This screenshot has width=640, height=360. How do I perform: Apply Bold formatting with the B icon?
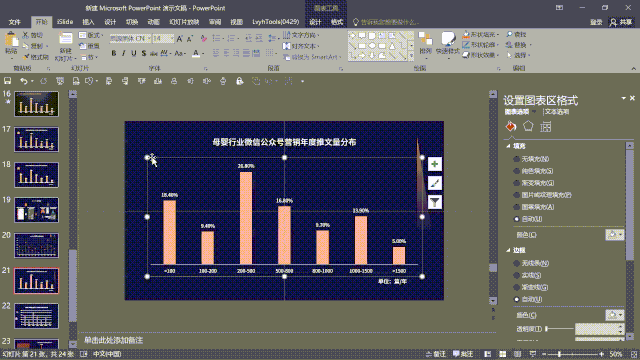pyautogui.click(x=114, y=53)
